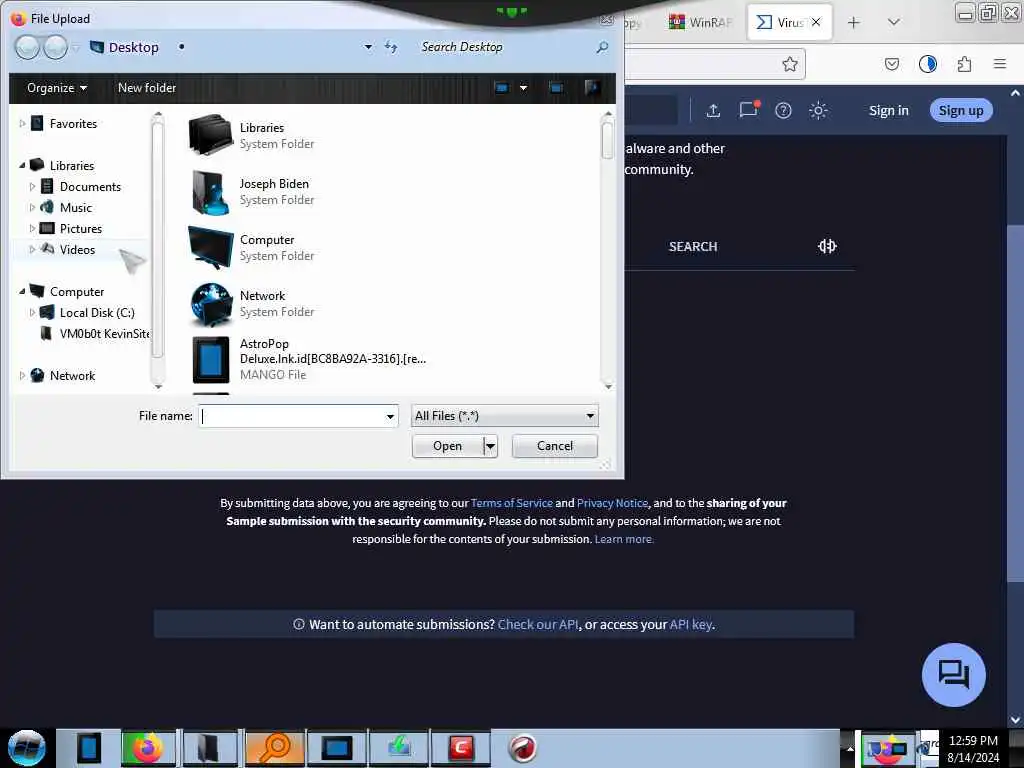This screenshot has height=768, width=1024.
Task: Toggle the preview pane icon
Action: [x=556, y=88]
